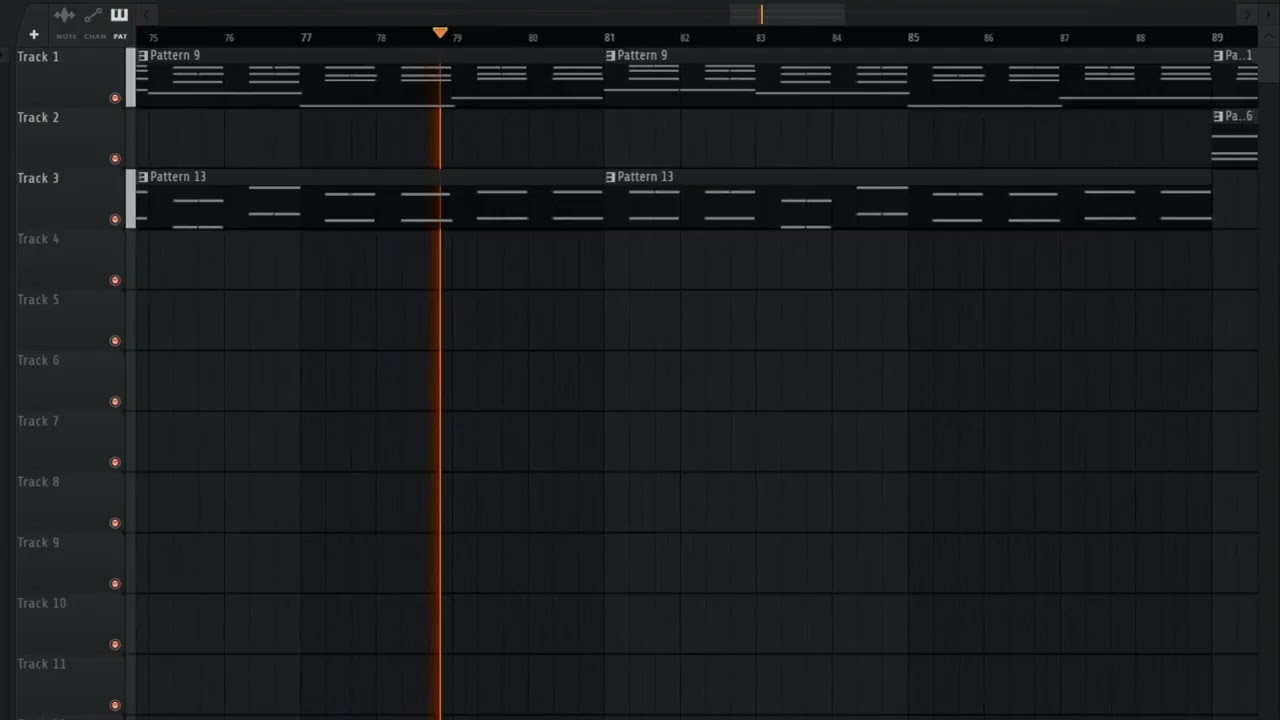Select the audio waveform clip icon
Image resolution: width=1280 pixels, height=720 pixels.
tap(64, 15)
